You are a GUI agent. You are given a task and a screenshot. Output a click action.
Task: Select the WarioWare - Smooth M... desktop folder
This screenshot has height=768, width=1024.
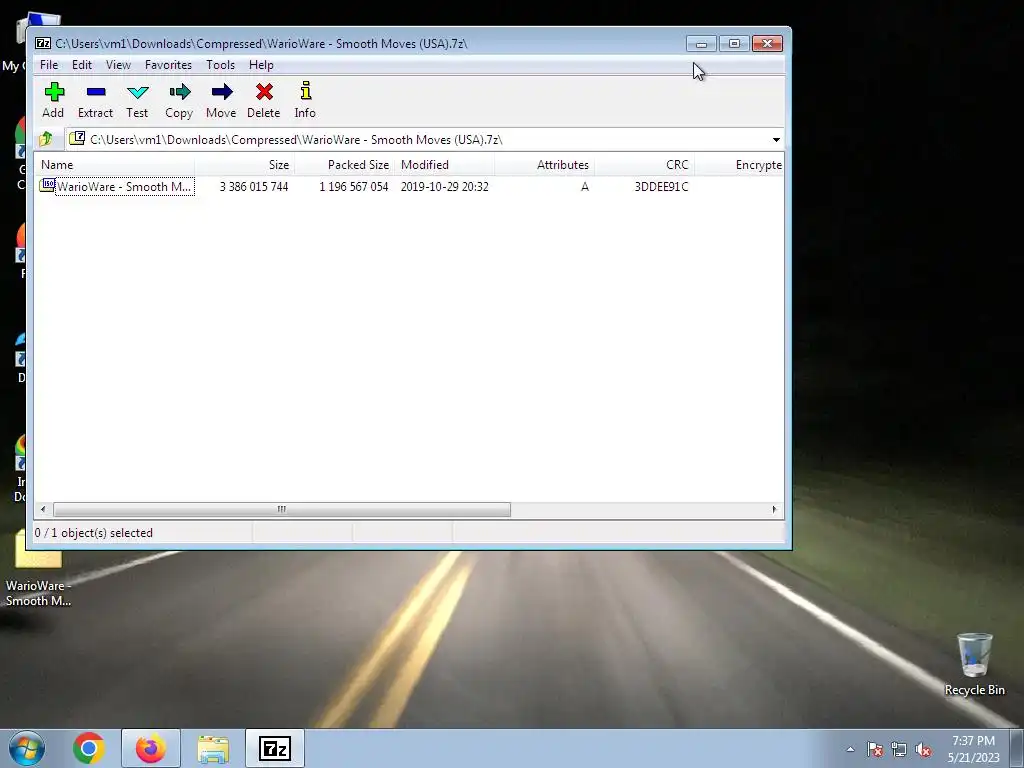38,569
